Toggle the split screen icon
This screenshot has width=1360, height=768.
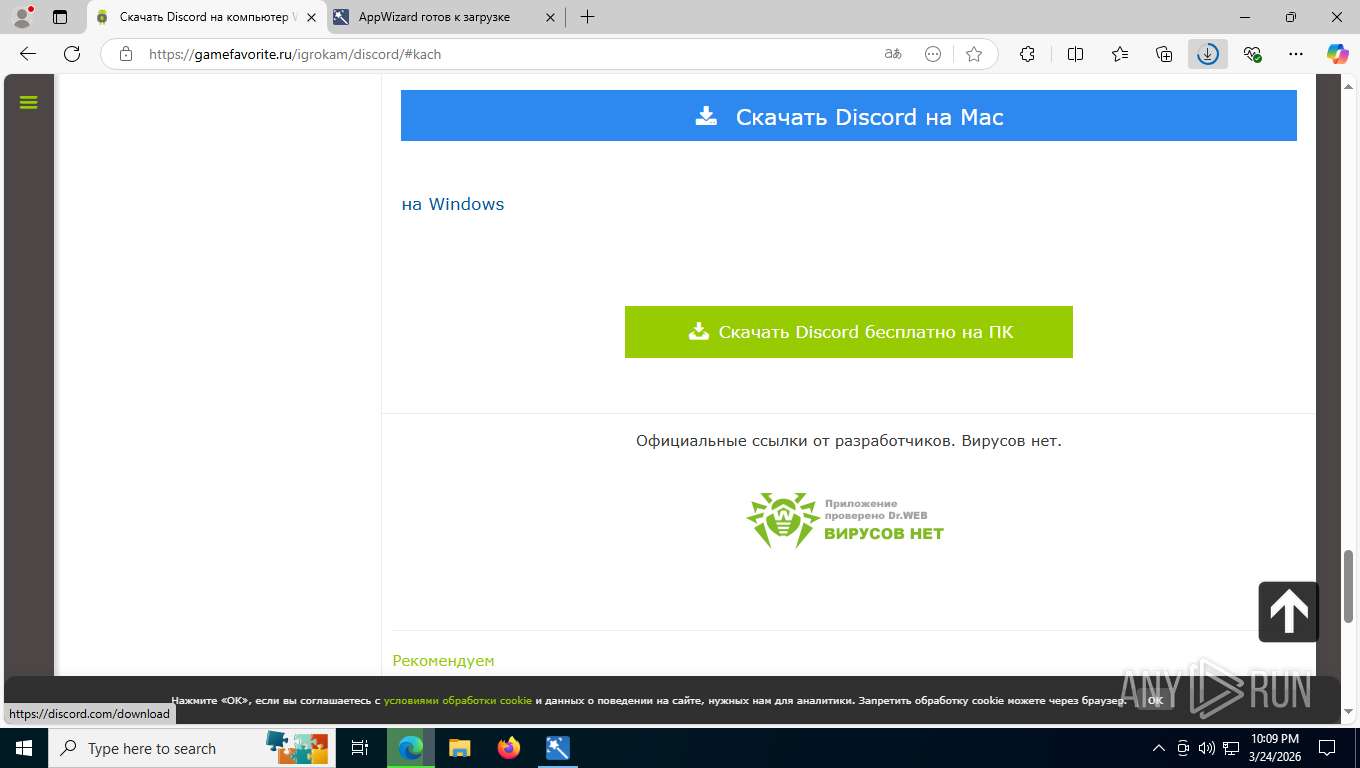[x=1076, y=54]
